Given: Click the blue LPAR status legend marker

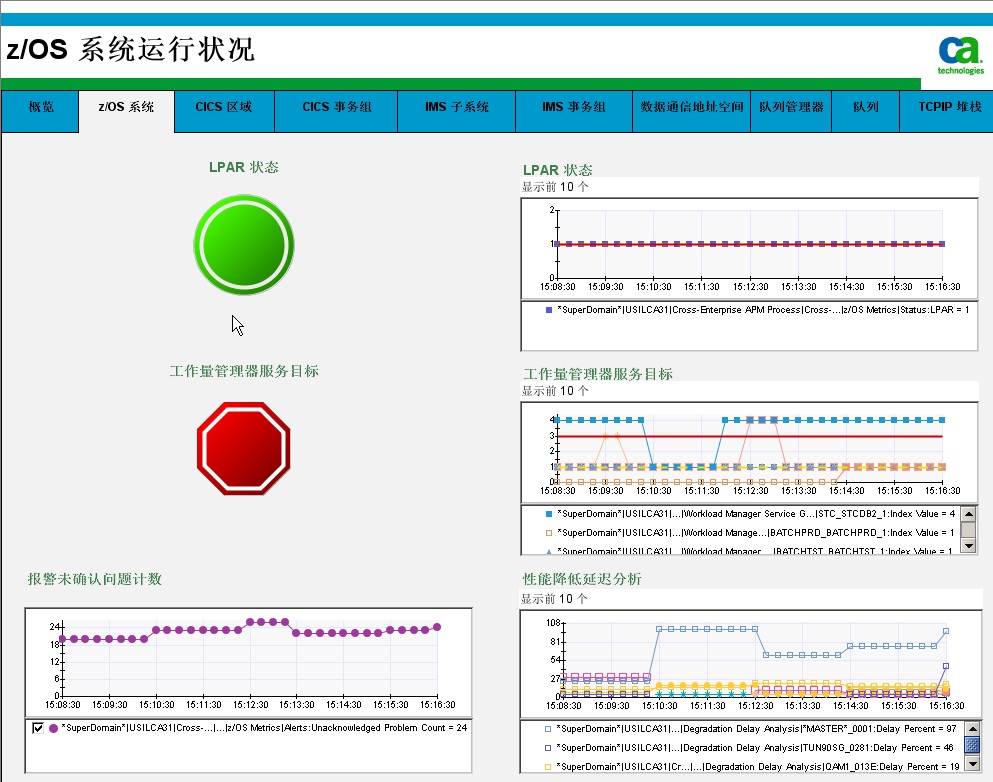Looking at the screenshot, I should (x=549, y=310).
